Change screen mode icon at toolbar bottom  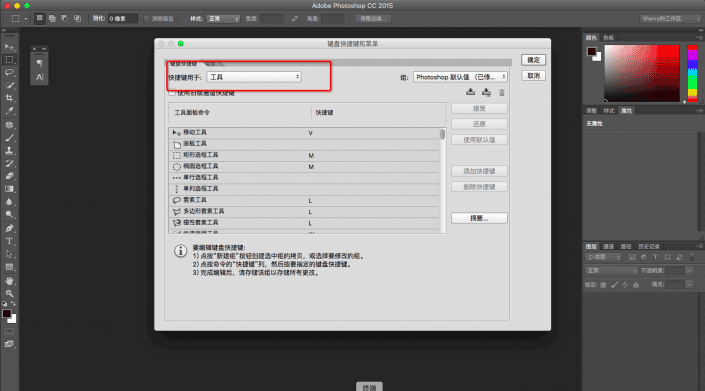point(9,344)
